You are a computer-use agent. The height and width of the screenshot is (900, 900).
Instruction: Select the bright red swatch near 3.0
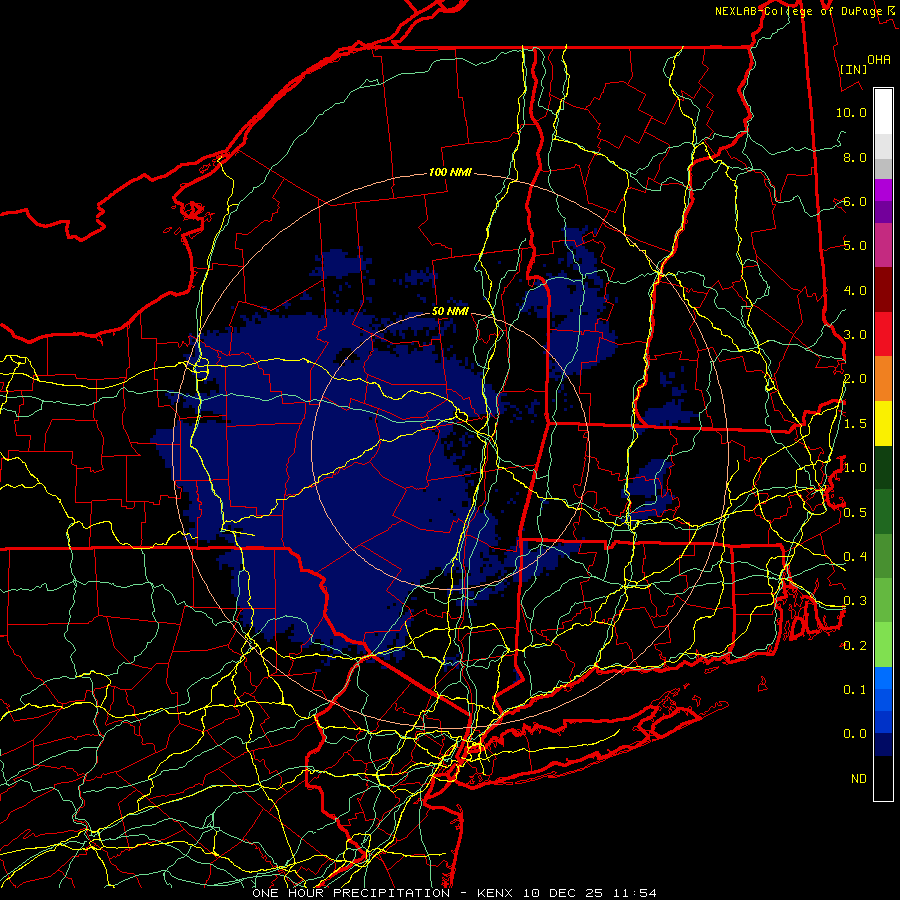tap(883, 335)
